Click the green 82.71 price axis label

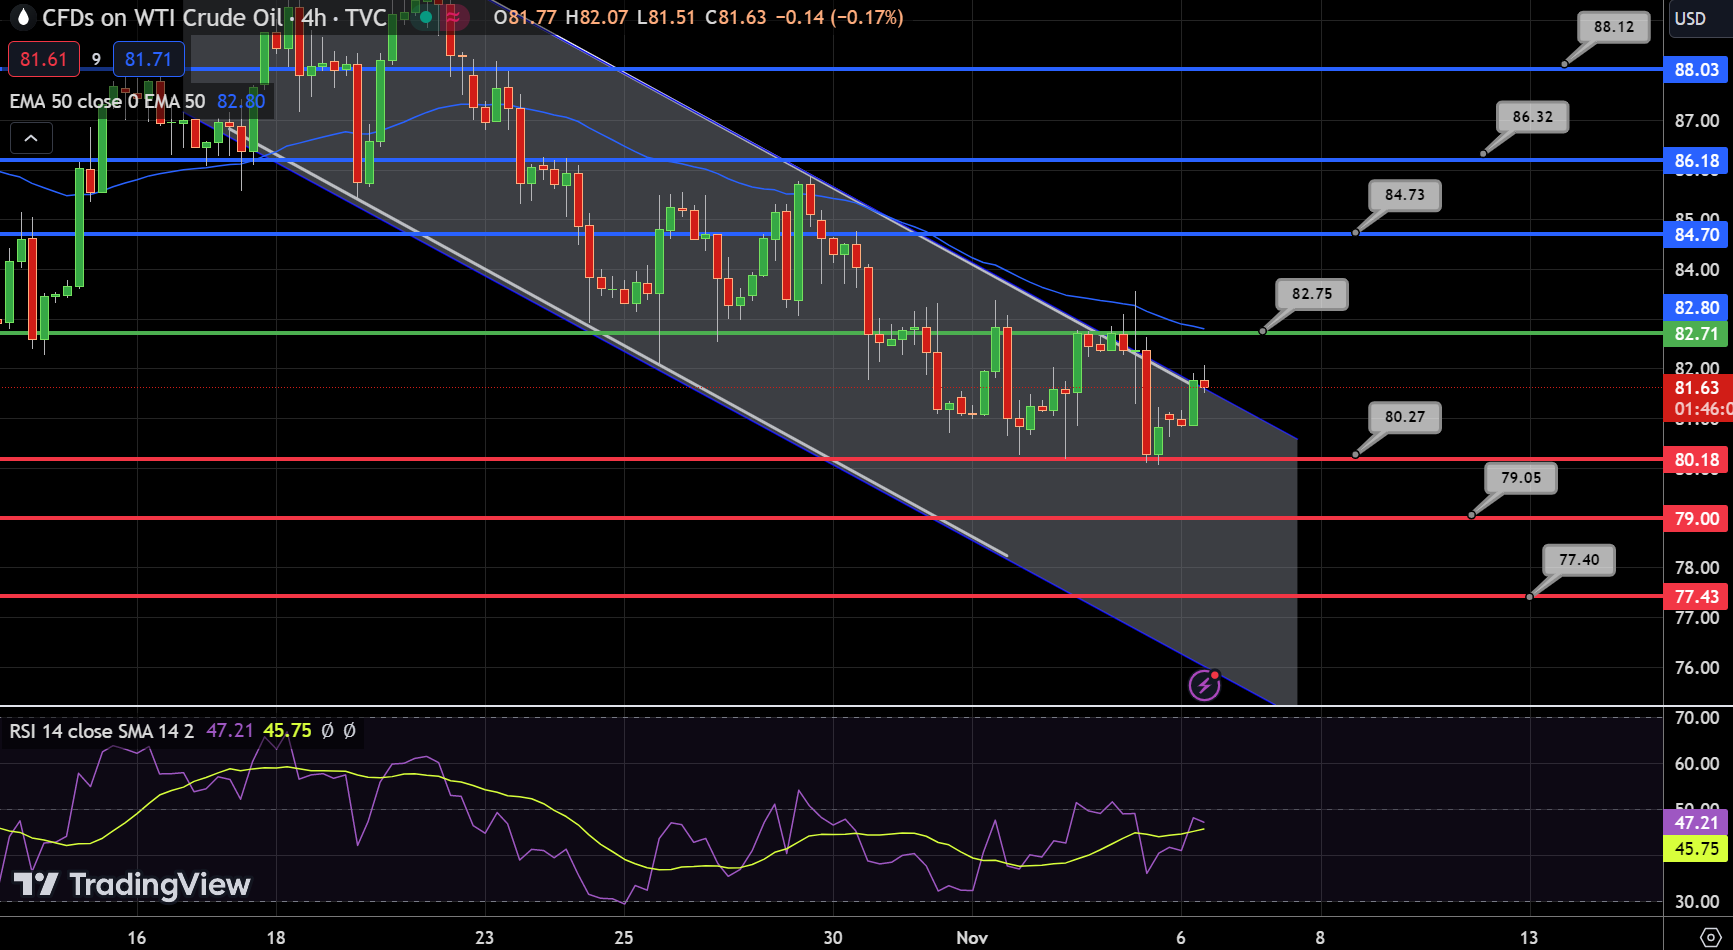[x=1696, y=334]
